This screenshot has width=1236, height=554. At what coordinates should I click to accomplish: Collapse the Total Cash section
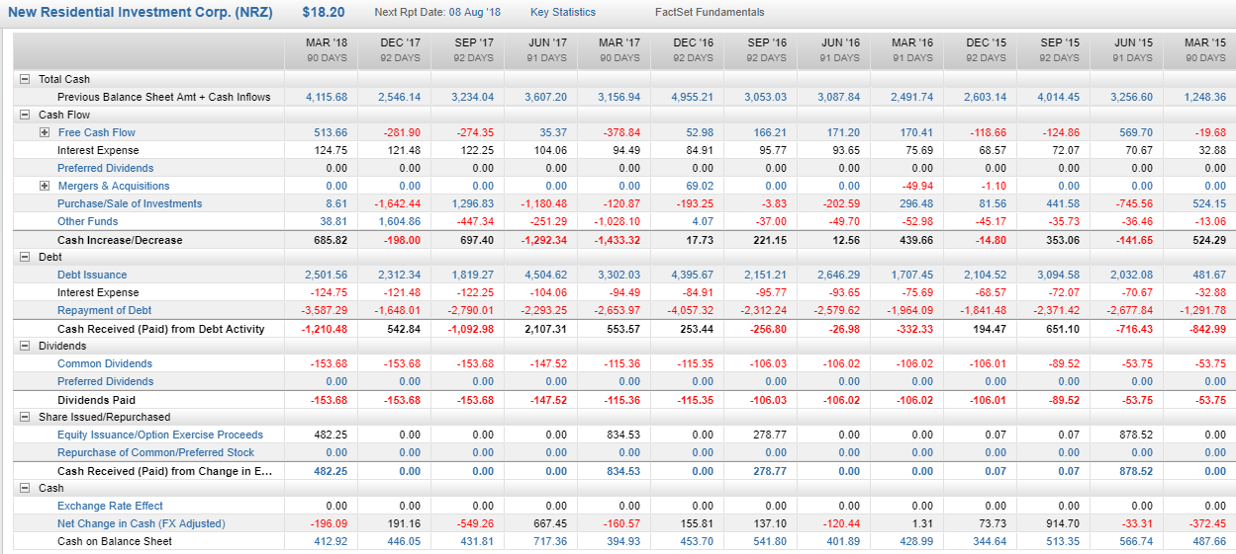[24, 79]
